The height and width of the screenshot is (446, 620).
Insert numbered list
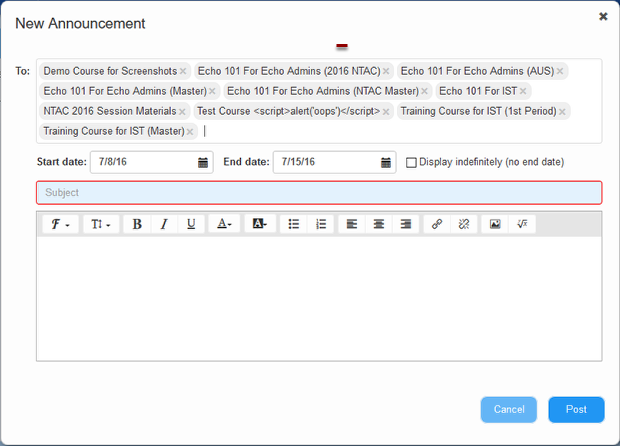pos(321,224)
